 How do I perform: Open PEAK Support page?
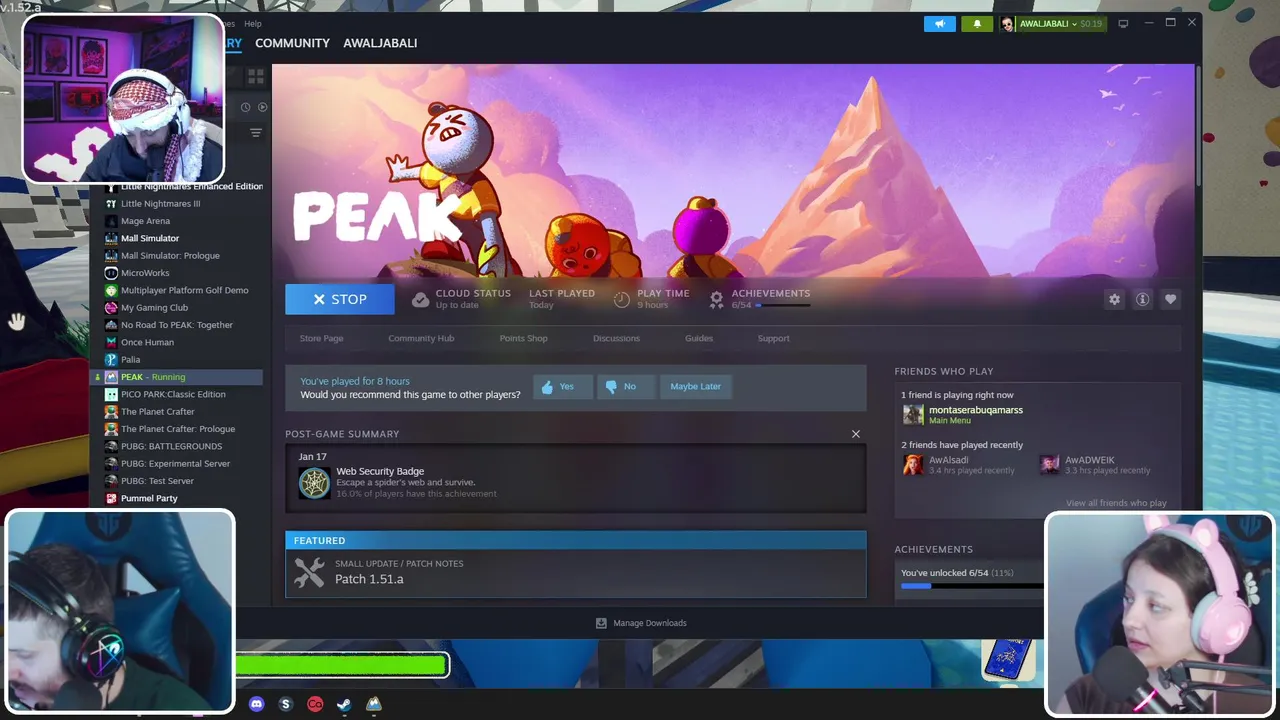[x=773, y=338]
